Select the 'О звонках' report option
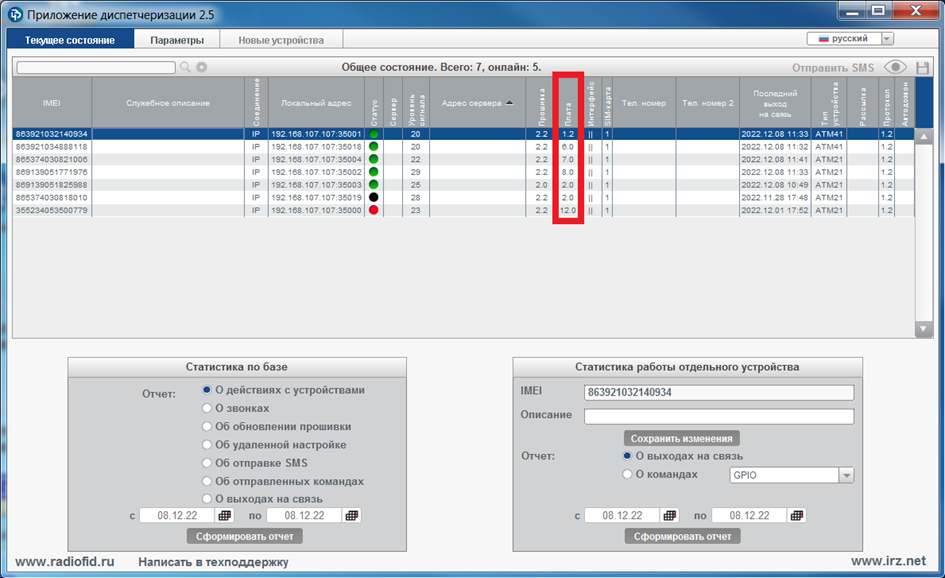The height and width of the screenshot is (578, 945). point(207,408)
